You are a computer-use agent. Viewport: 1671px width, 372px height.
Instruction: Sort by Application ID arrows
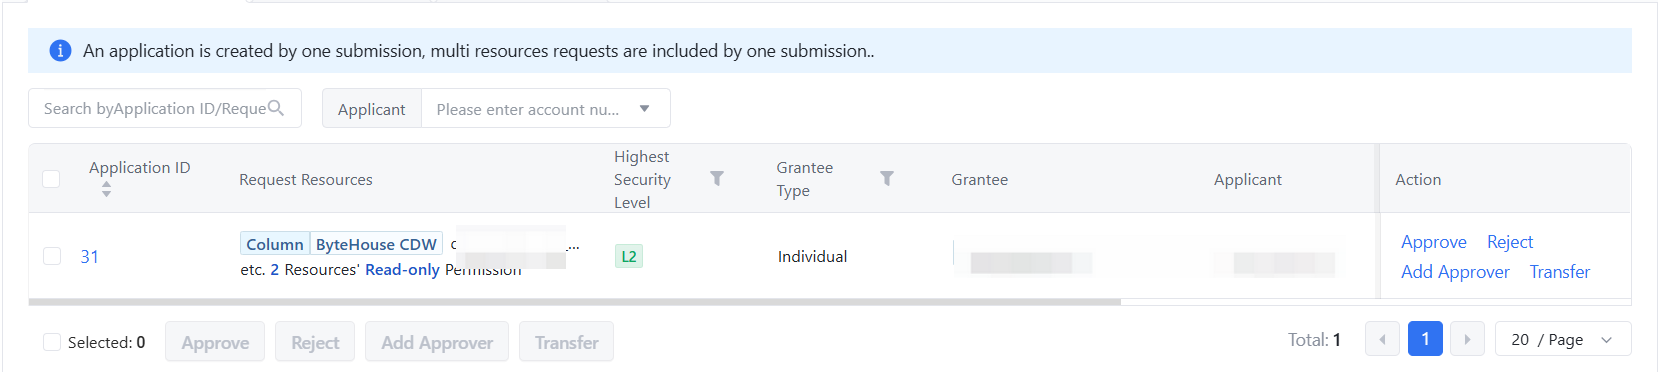106,189
